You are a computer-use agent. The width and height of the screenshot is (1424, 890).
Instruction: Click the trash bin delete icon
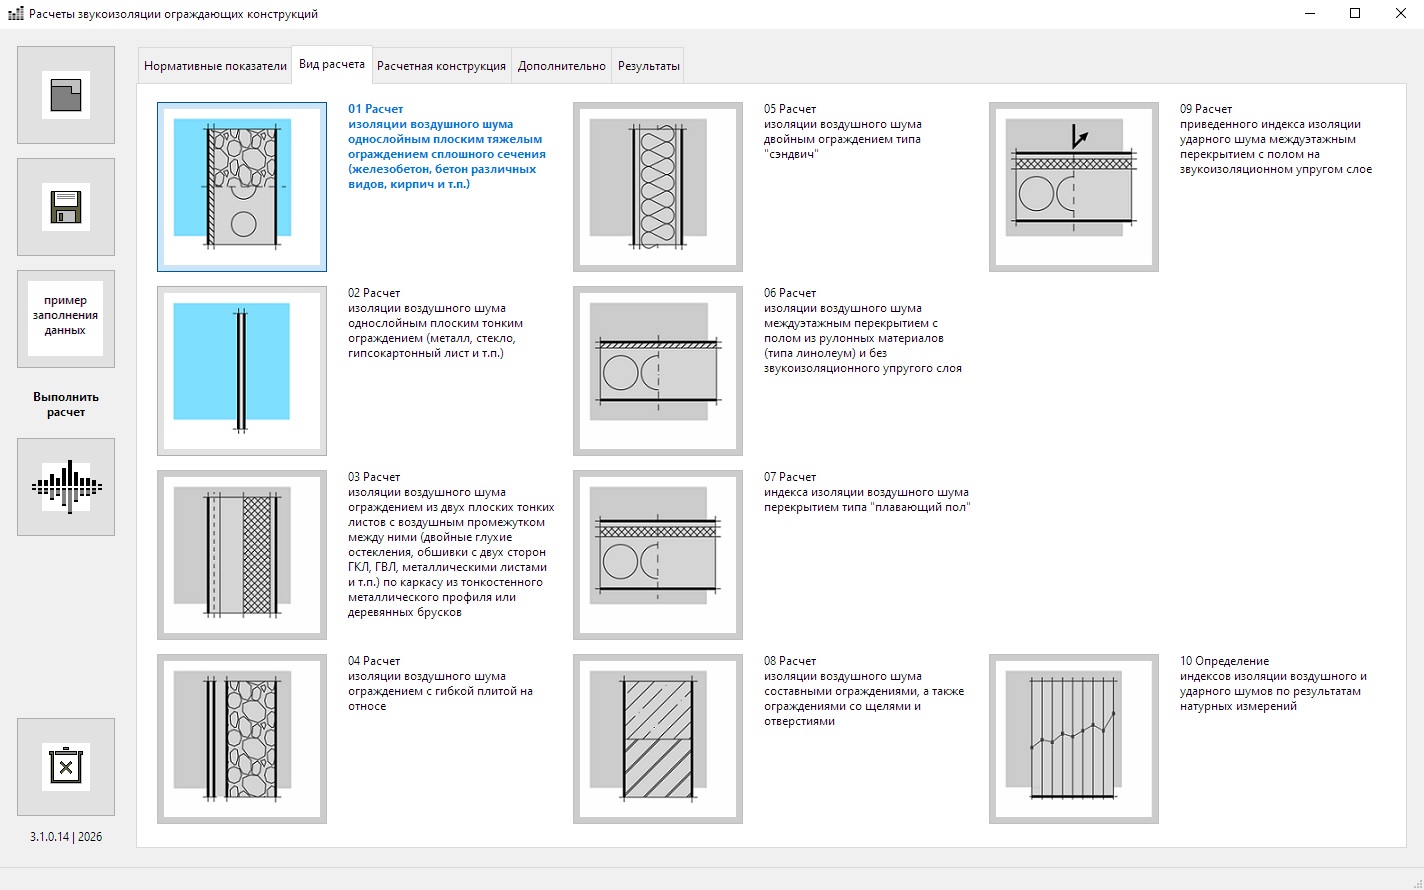click(x=66, y=767)
